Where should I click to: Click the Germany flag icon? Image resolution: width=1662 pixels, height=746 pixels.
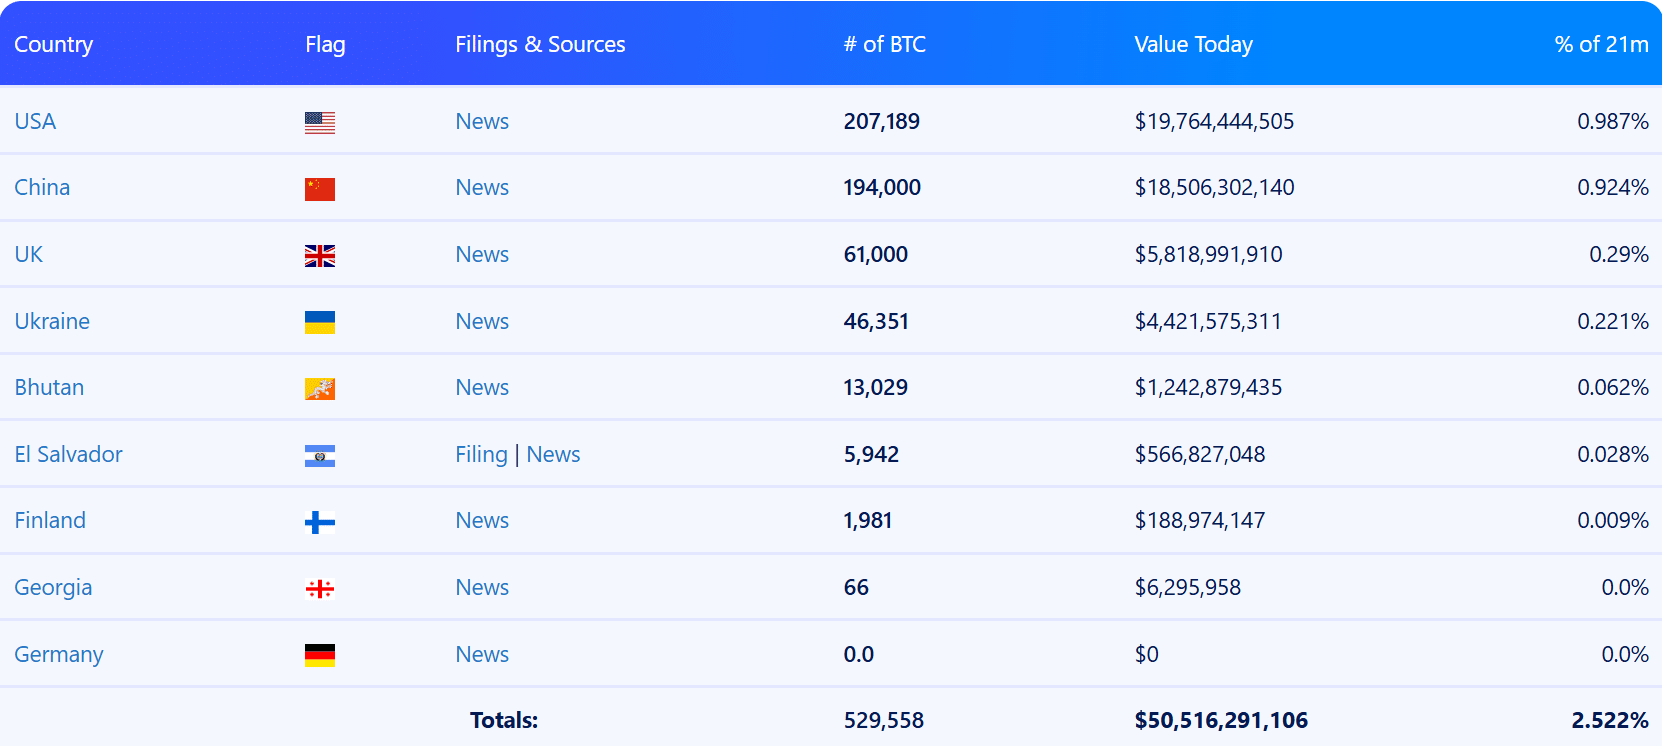(x=319, y=655)
